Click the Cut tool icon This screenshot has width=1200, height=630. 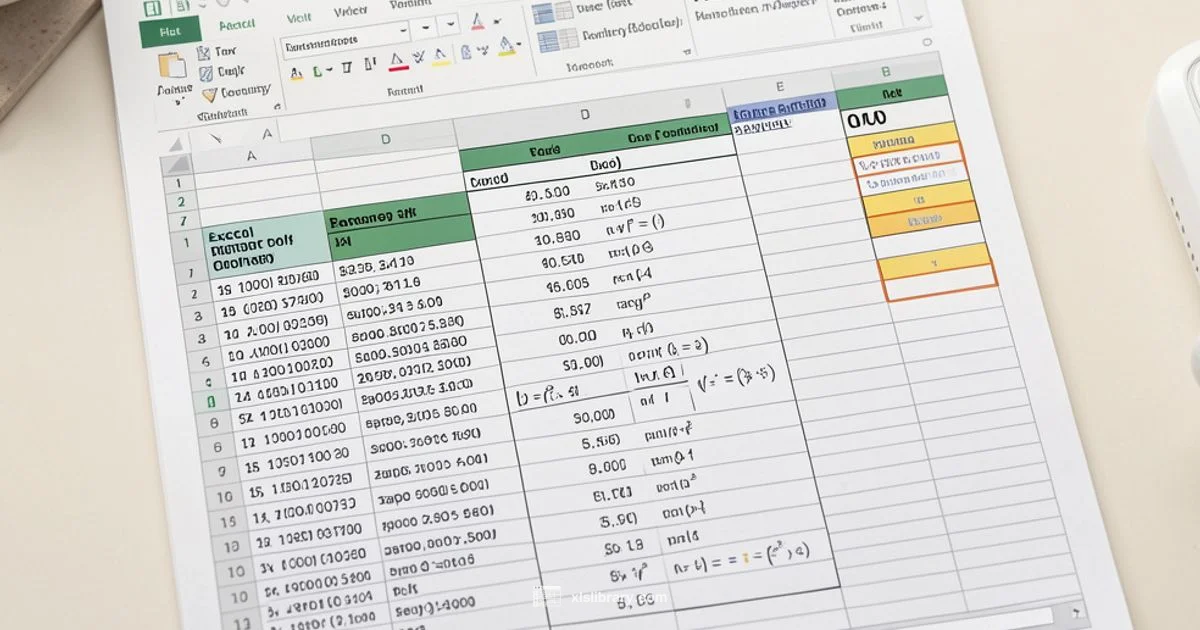(204, 50)
